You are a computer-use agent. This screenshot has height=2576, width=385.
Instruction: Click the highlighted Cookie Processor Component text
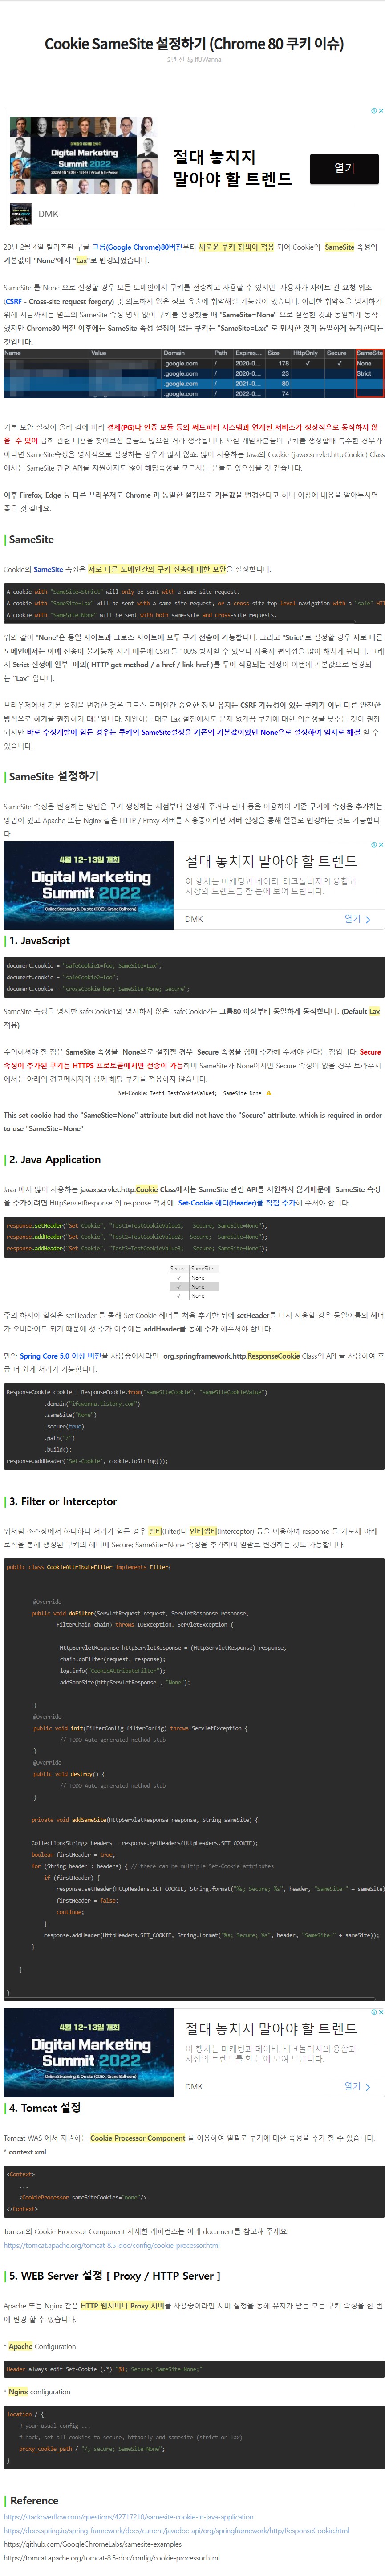click(x=138, y=2137)
